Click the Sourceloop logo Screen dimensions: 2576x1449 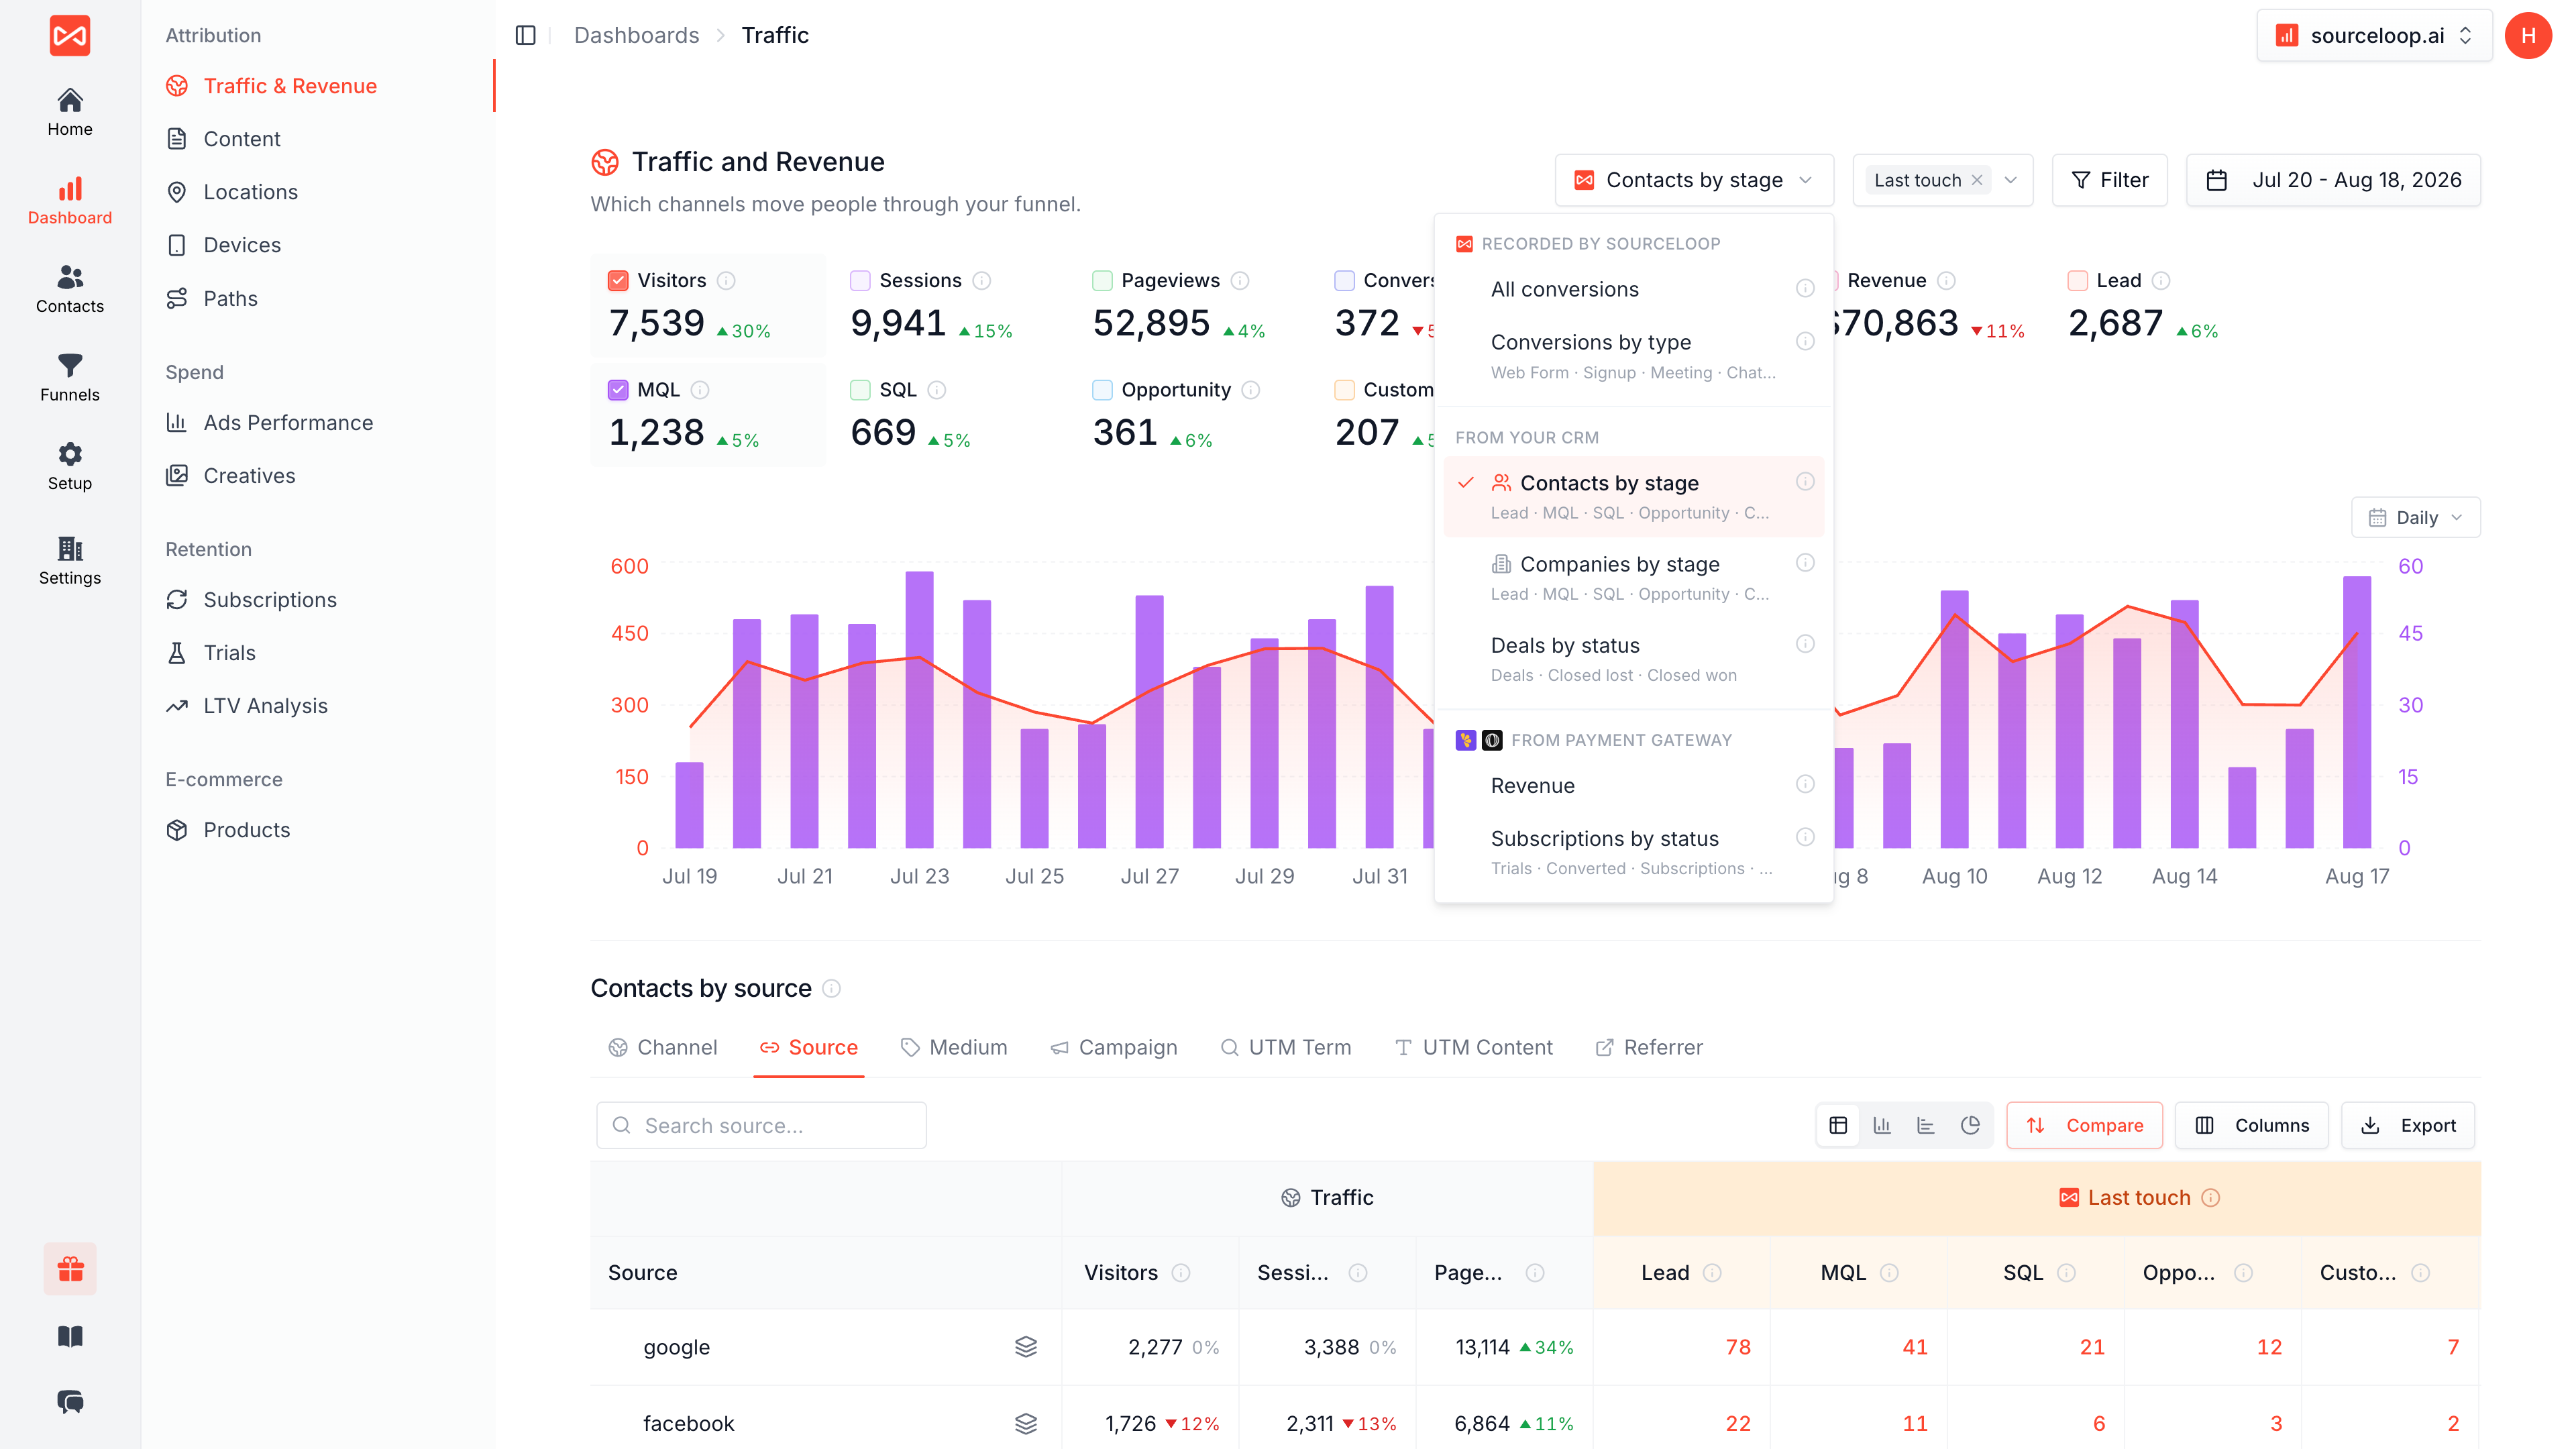(x=70, y=35)
